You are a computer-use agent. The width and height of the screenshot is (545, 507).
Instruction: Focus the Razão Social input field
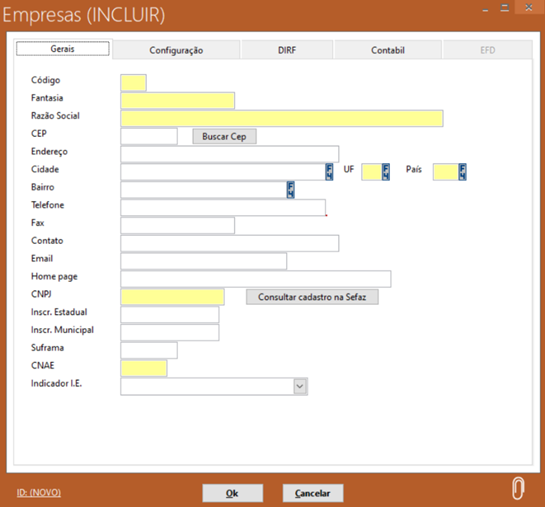coord(282,118)
